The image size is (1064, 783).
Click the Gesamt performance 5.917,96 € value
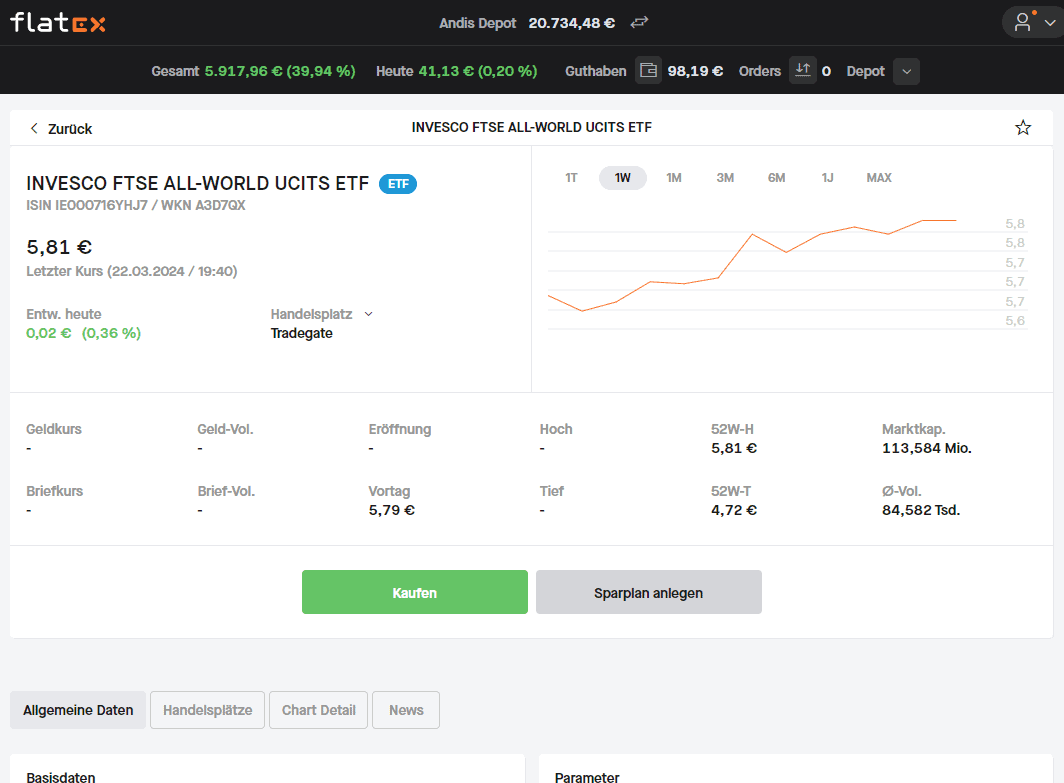click(x=280, y=71)
